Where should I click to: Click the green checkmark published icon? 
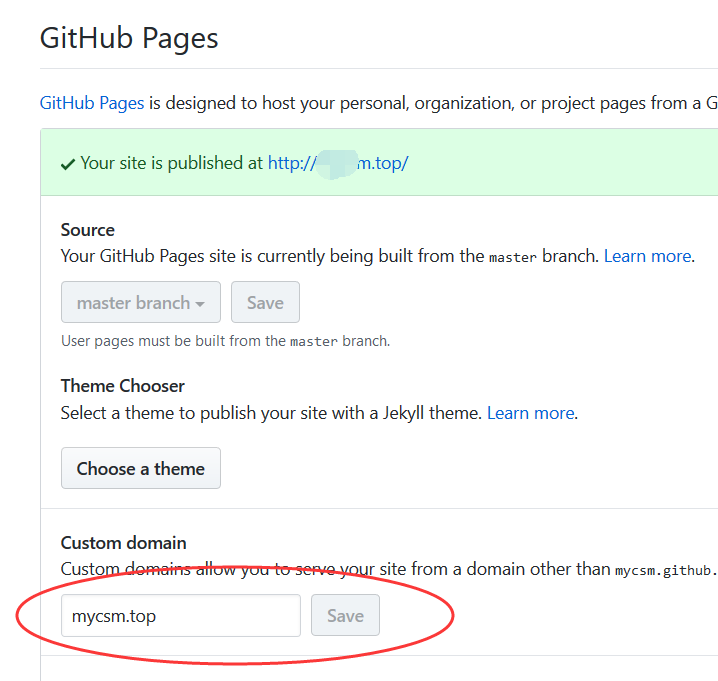tap(68, 163)
